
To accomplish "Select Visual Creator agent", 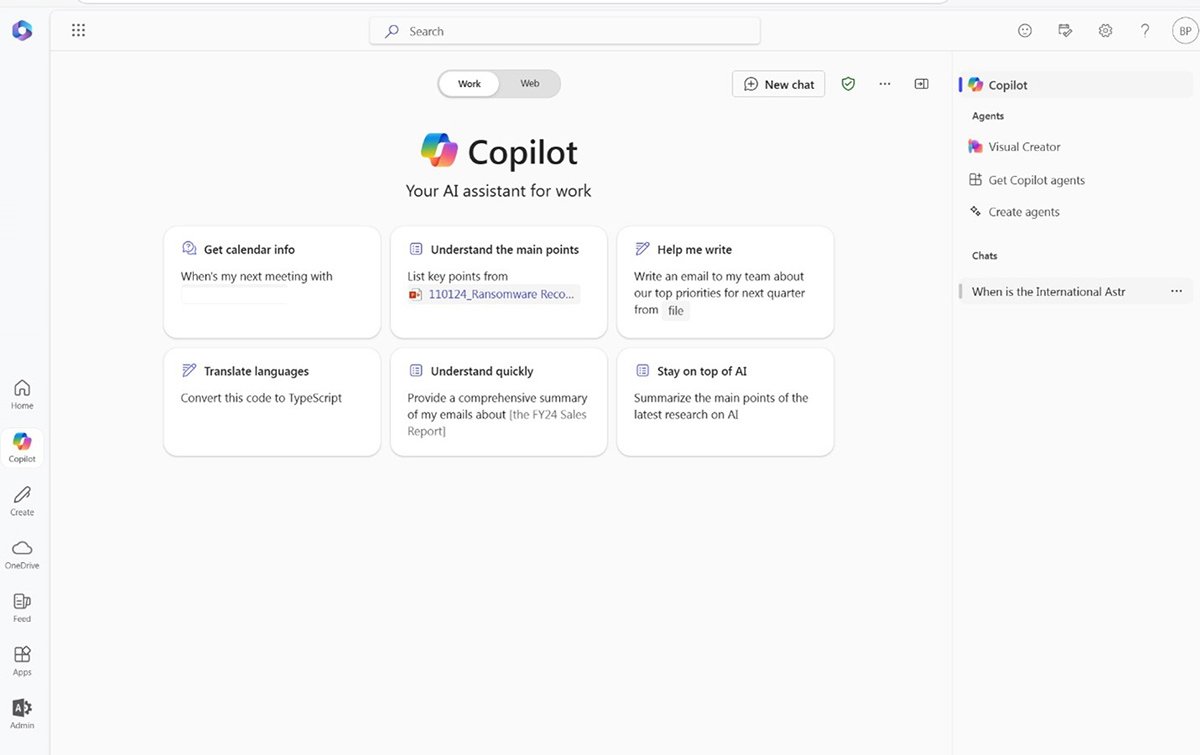I will tap(1024, 147).
